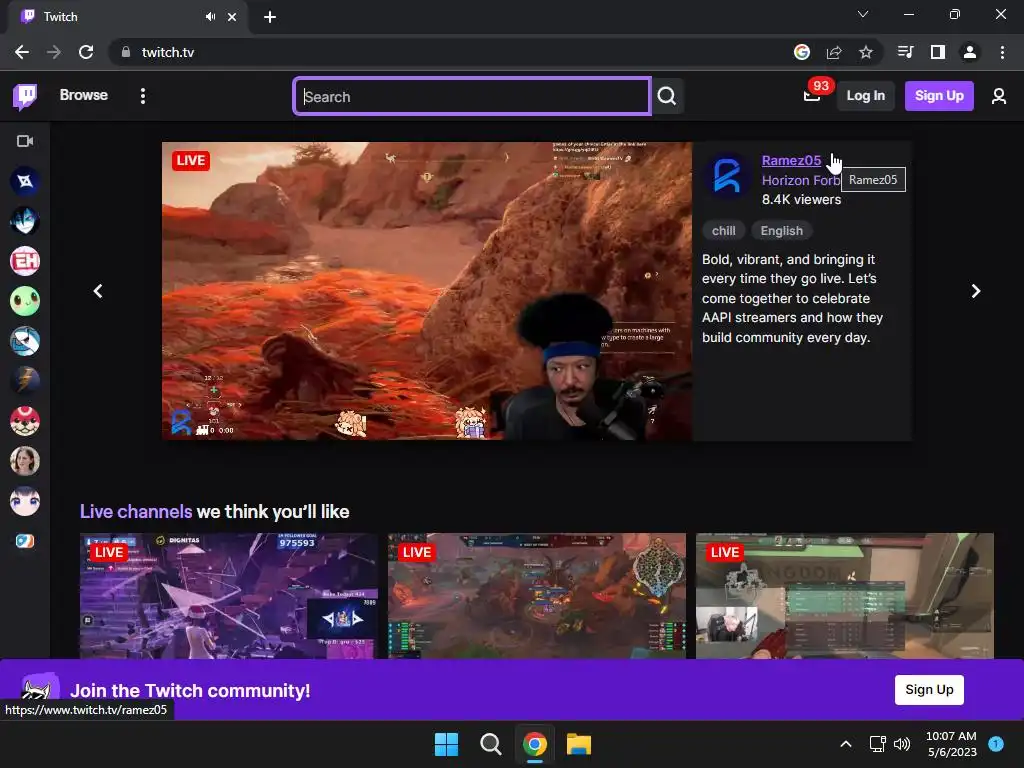Viewport: 1024px width, 768px height.
Task: Click the Ramez05 channel avatar logo
Action: click(x=727, y=176)
